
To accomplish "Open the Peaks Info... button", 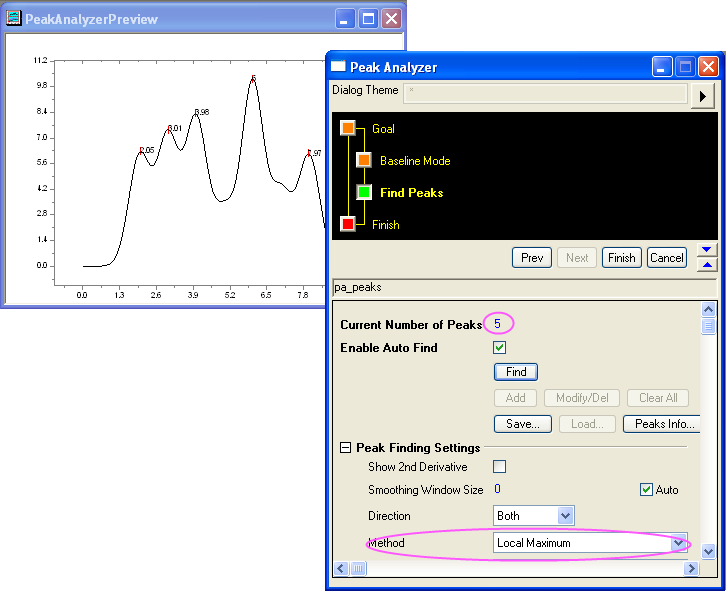I will point(659,424).
